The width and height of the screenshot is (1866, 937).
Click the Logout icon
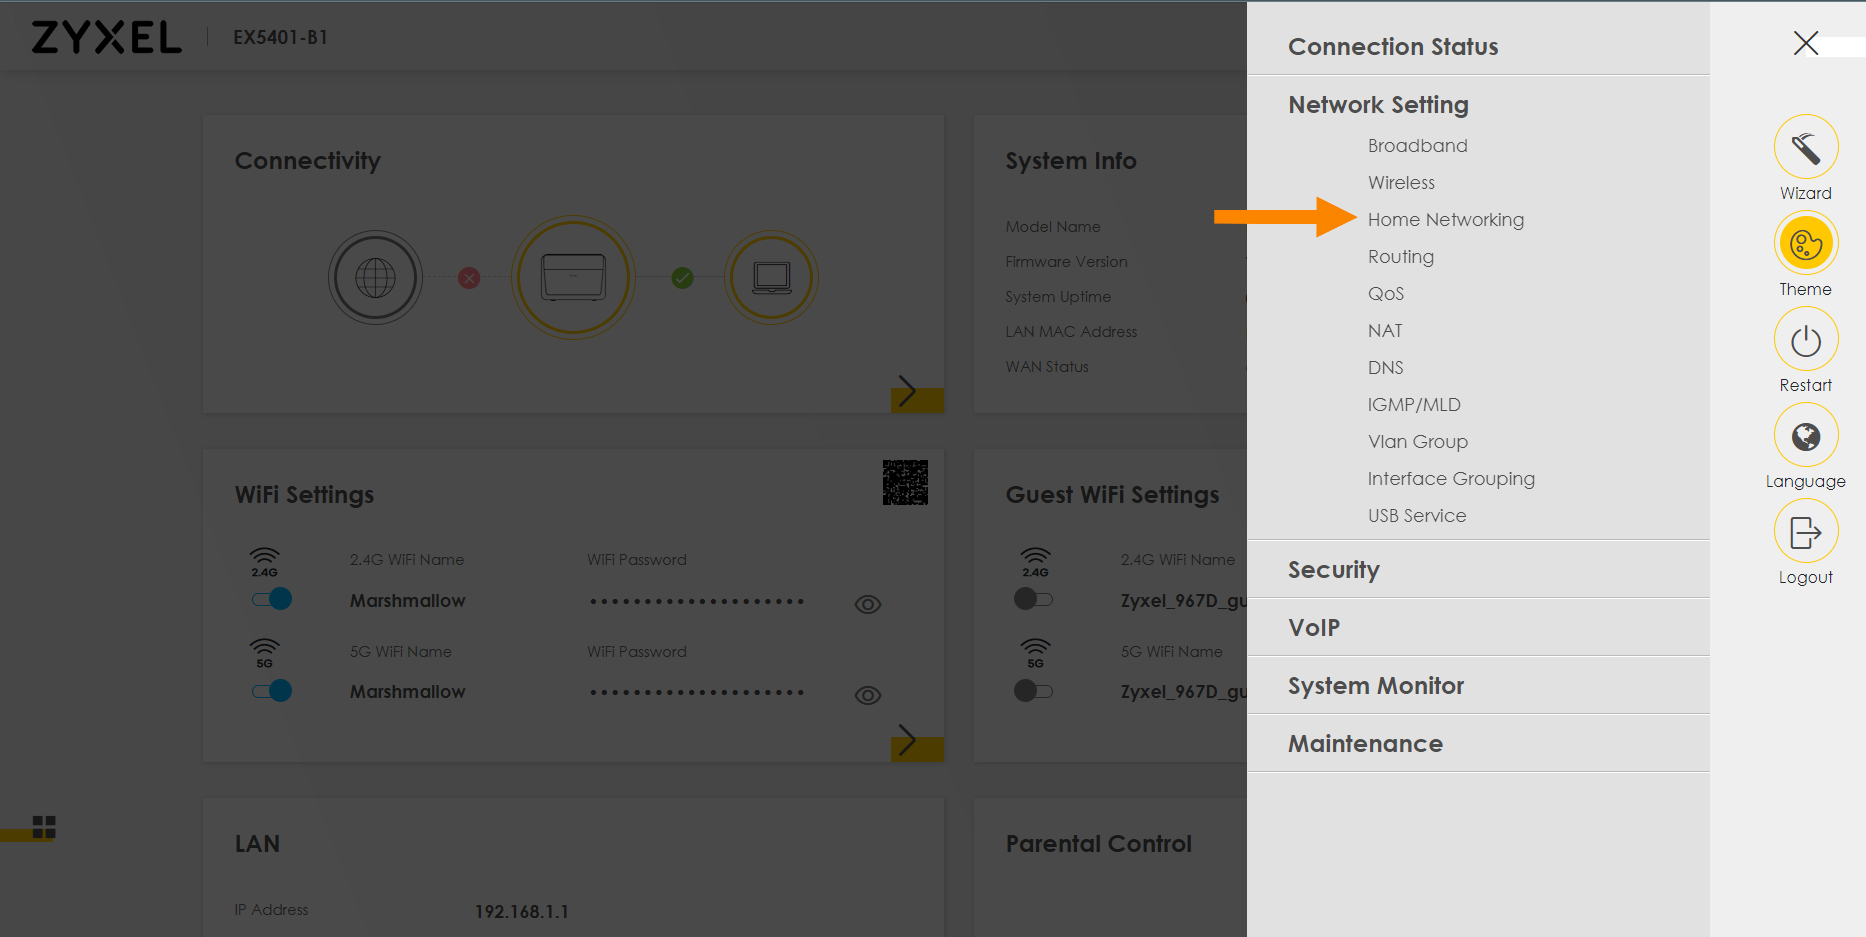coord(1806,531)
